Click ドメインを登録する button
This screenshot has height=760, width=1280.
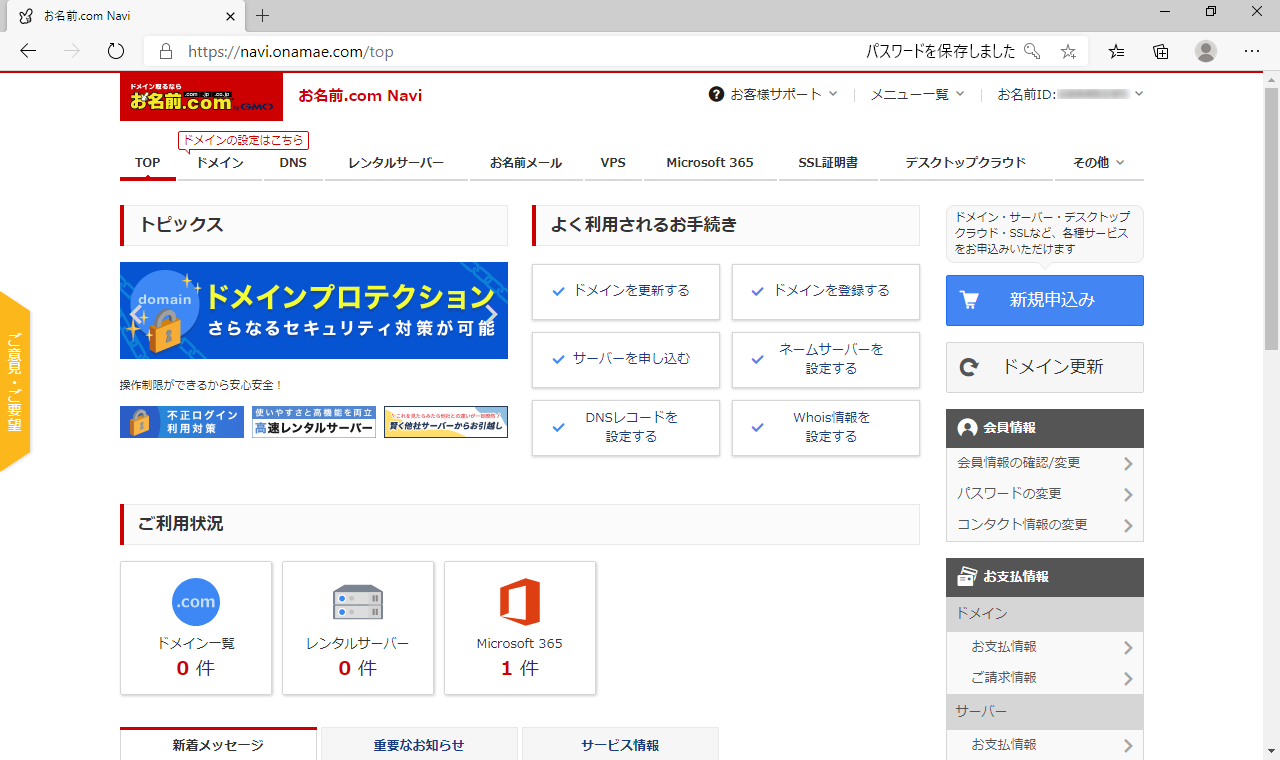click(x=826, y=292)
